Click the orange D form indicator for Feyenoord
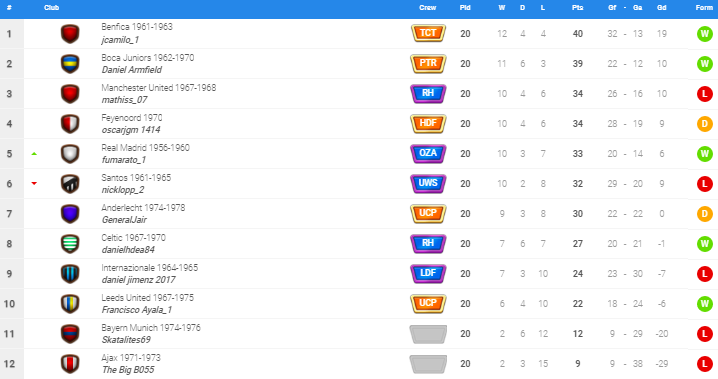Viewport: 718px width, 379px height. tap(704, 124)
